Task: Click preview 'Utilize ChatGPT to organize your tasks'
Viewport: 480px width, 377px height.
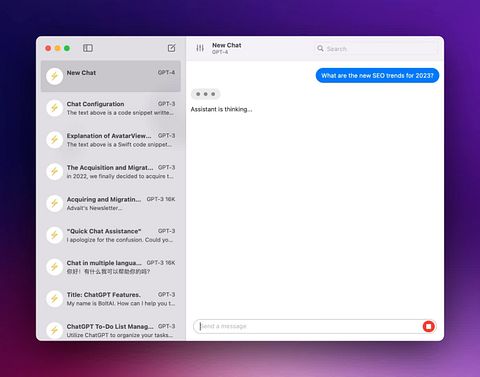Action: point(120,335)
